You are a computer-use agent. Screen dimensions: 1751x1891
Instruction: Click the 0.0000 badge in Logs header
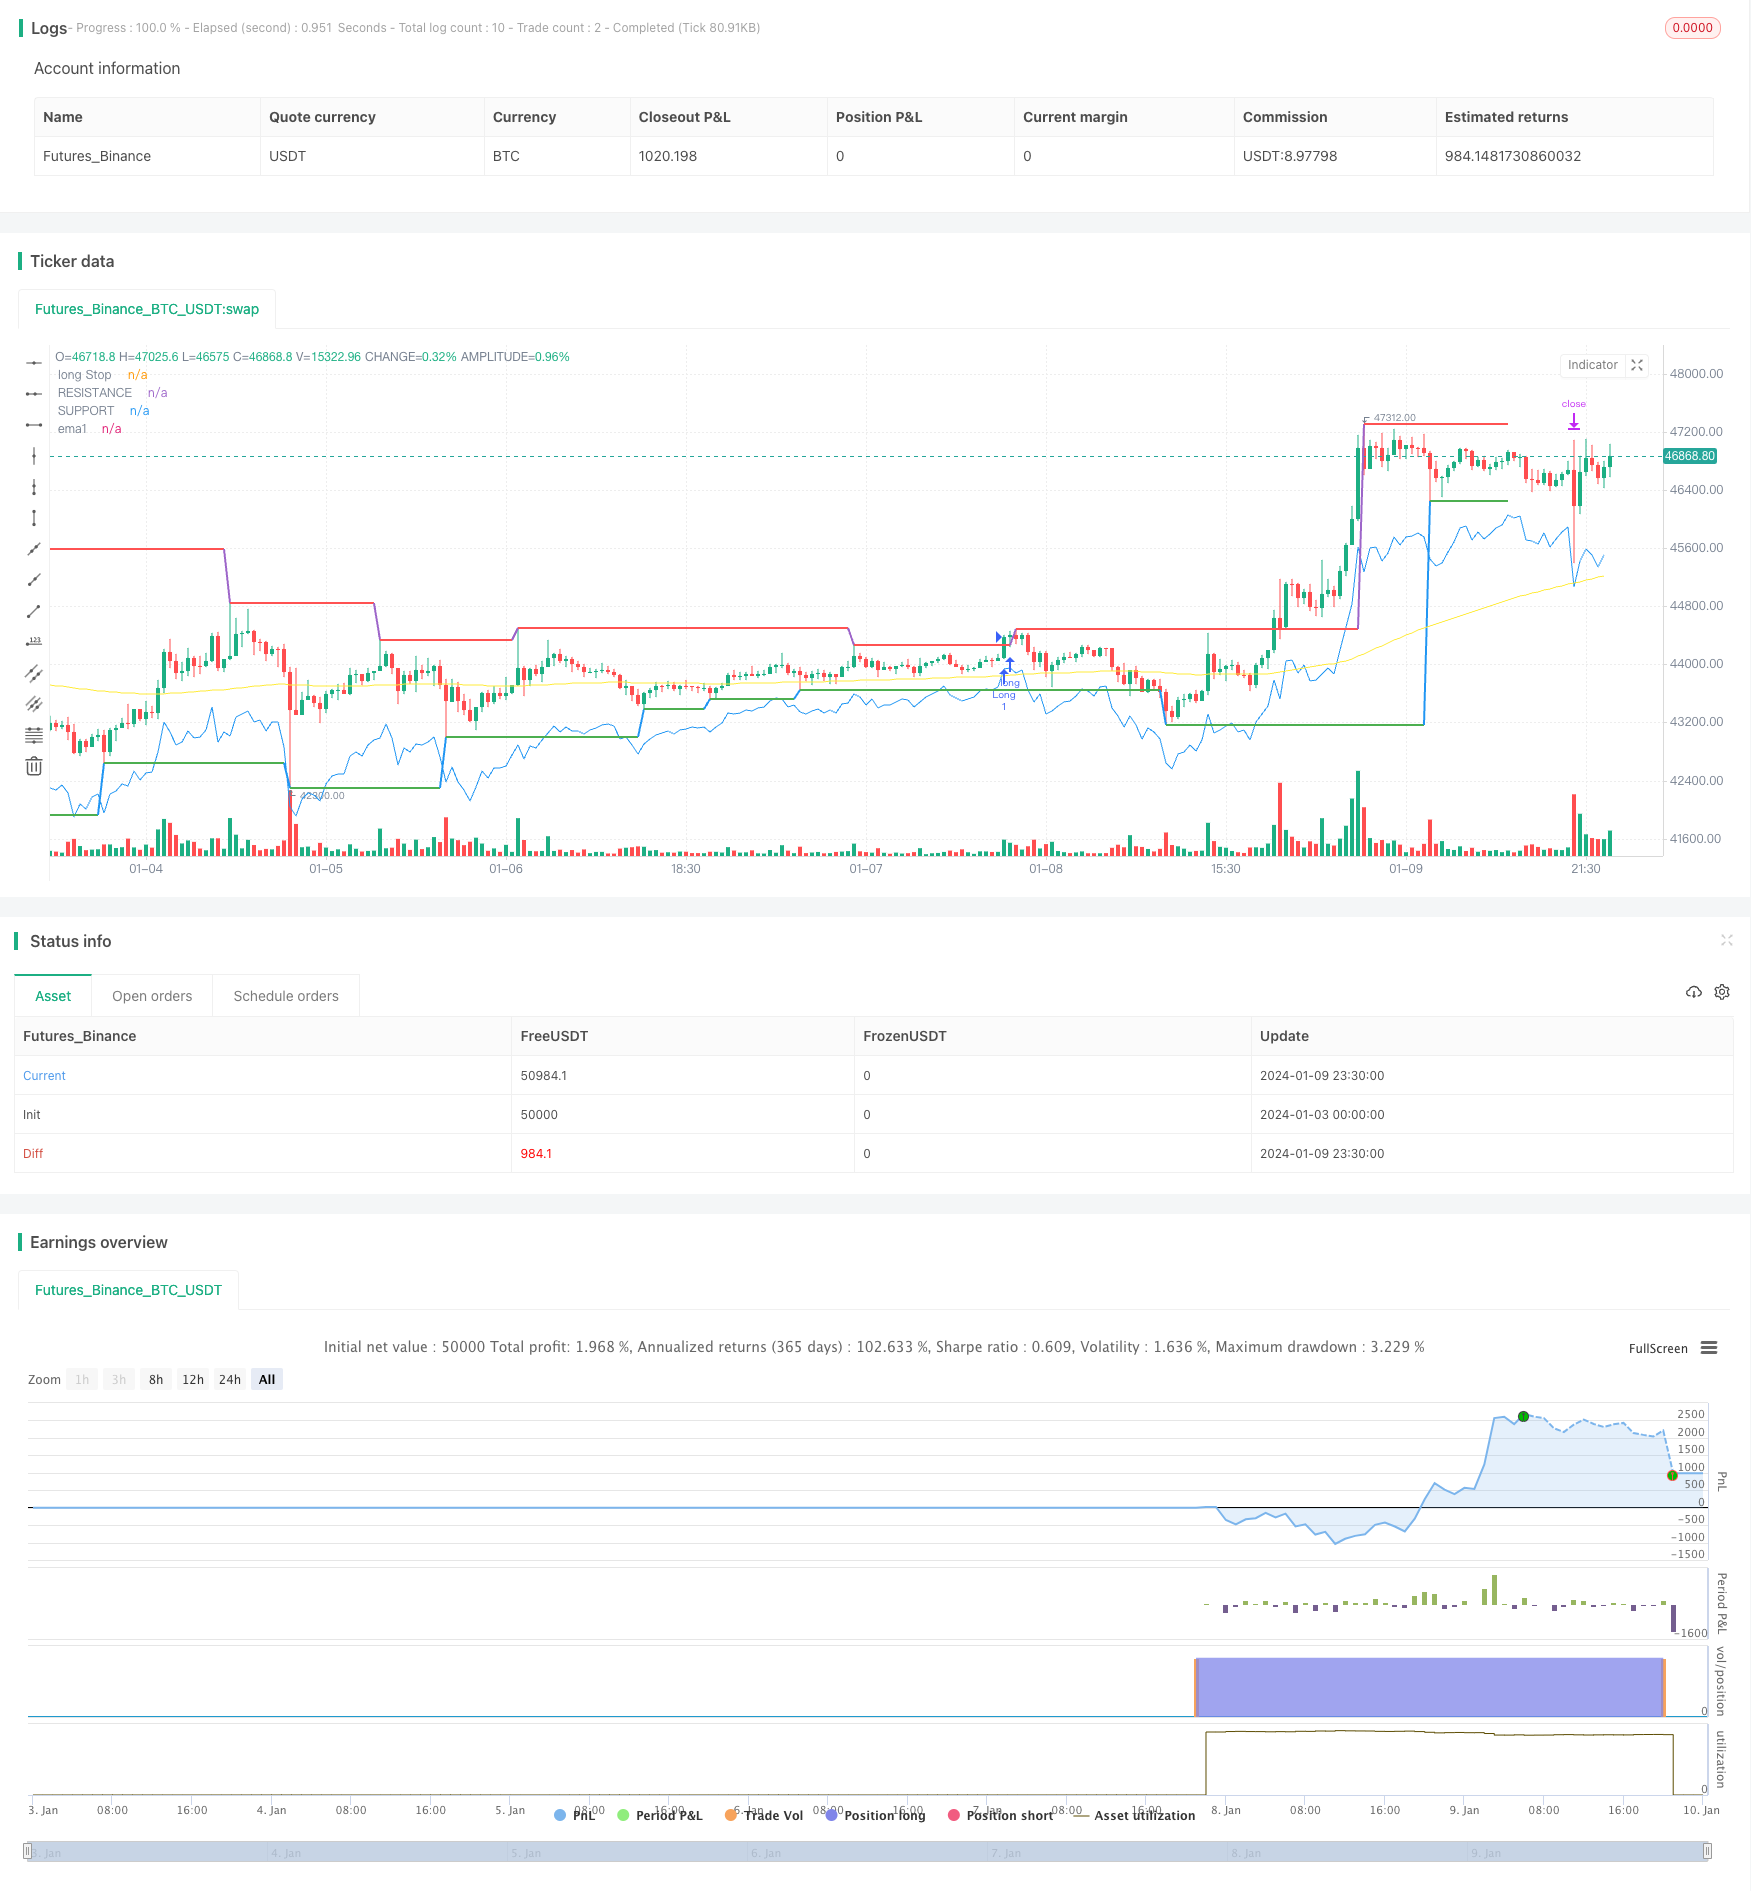pyautogui.click(x=1692, y=28)
